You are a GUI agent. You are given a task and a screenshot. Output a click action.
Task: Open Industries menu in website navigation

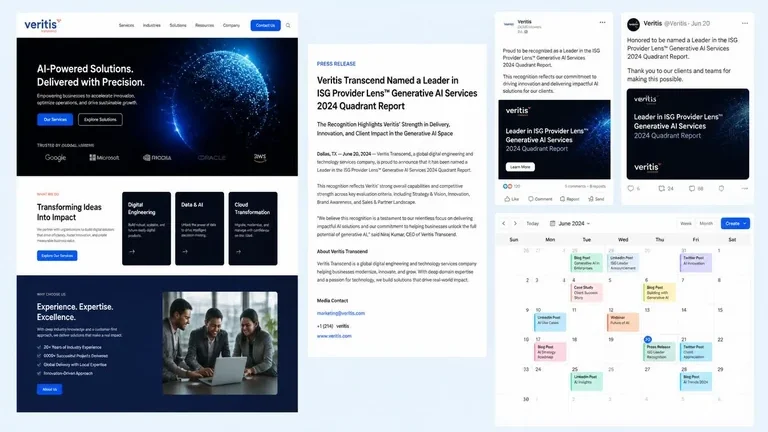151,25
